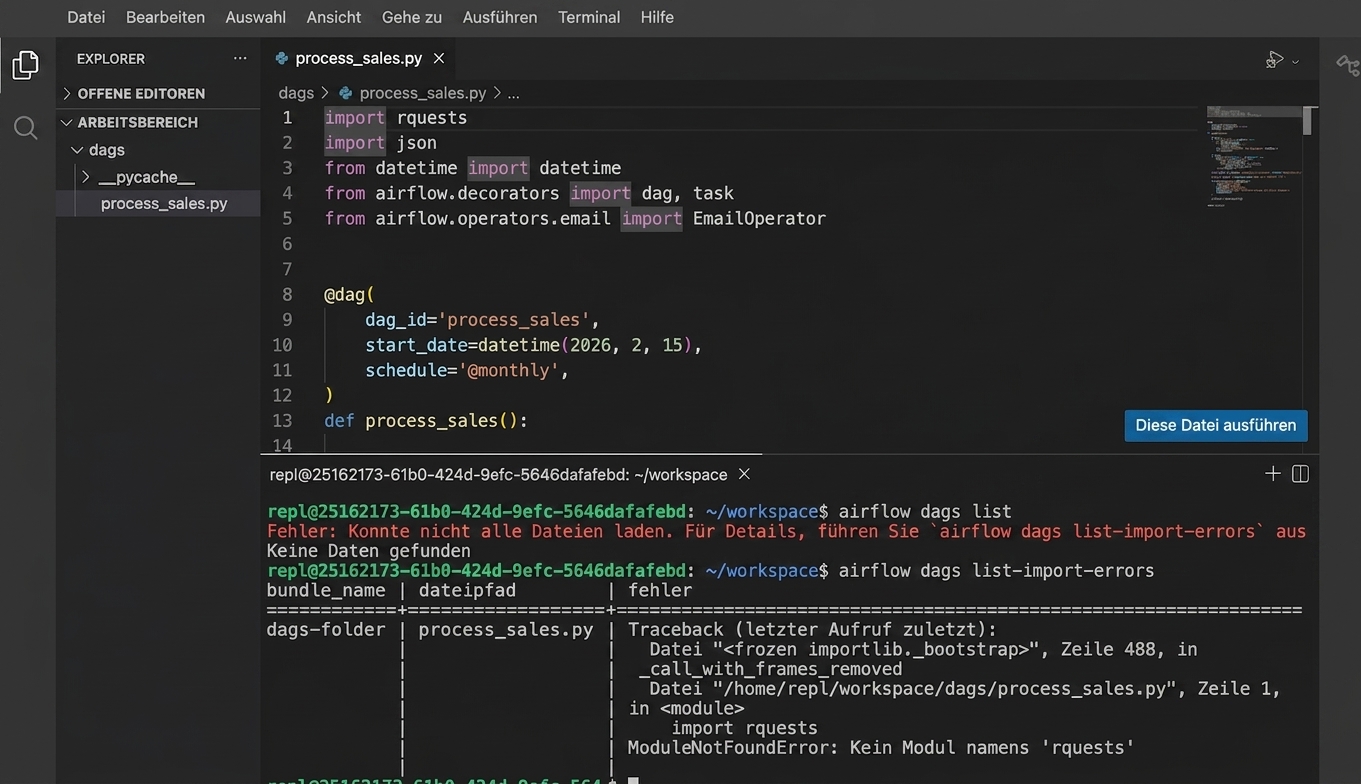Viewport: 1361px width, 784px height.
Task: Click 'EmailOperator' in line 5
Action: [759, 219]
